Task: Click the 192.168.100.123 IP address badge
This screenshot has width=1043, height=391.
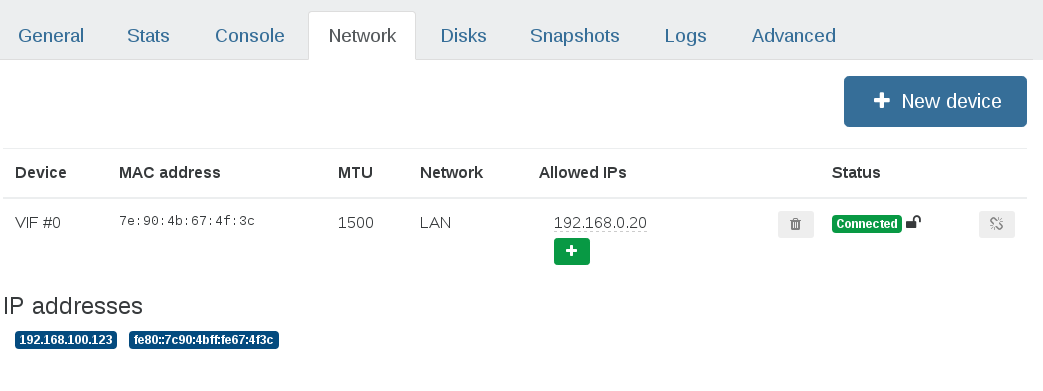Action: coord(66,340)
